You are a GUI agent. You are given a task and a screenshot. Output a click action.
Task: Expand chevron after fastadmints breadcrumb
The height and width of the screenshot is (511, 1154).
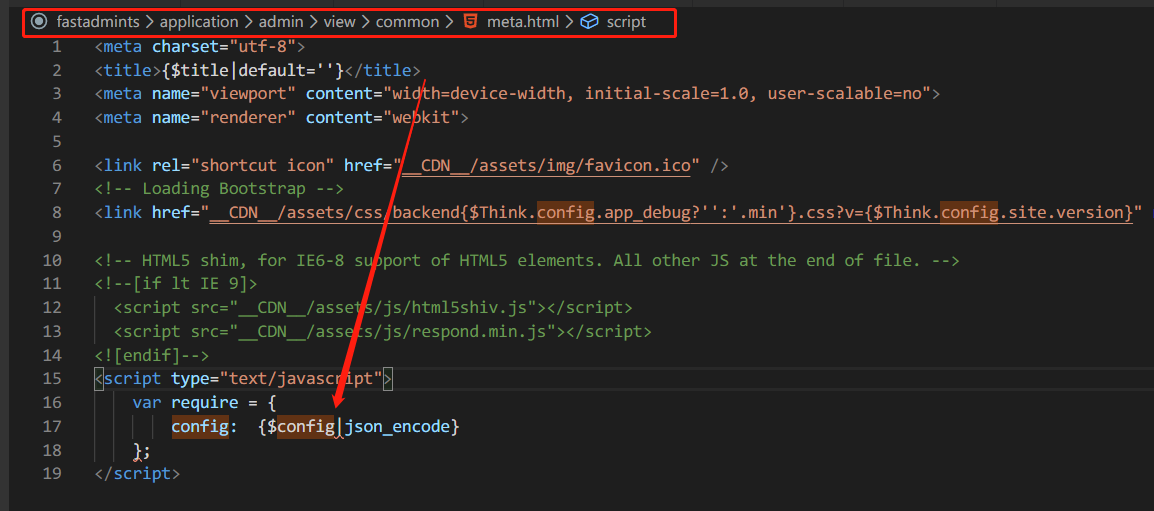(x=147, y=22)
